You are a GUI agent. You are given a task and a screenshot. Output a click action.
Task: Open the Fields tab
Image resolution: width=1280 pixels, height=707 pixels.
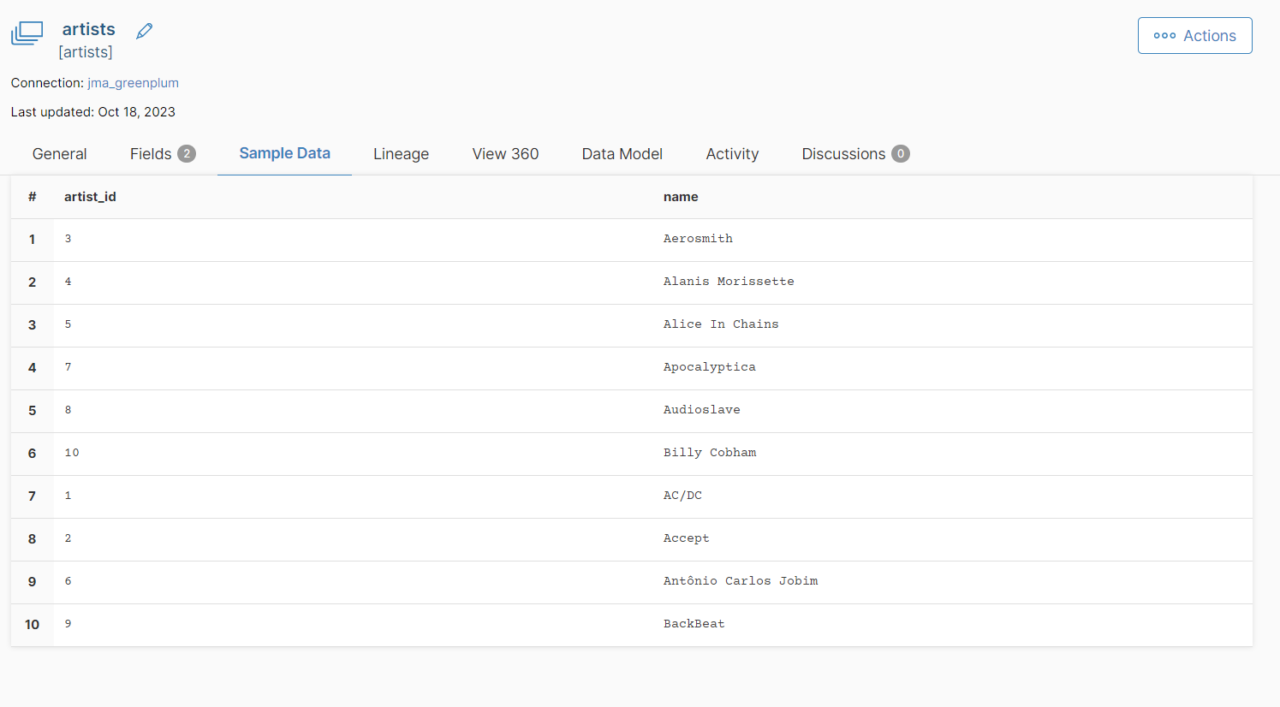click(151, 154)
